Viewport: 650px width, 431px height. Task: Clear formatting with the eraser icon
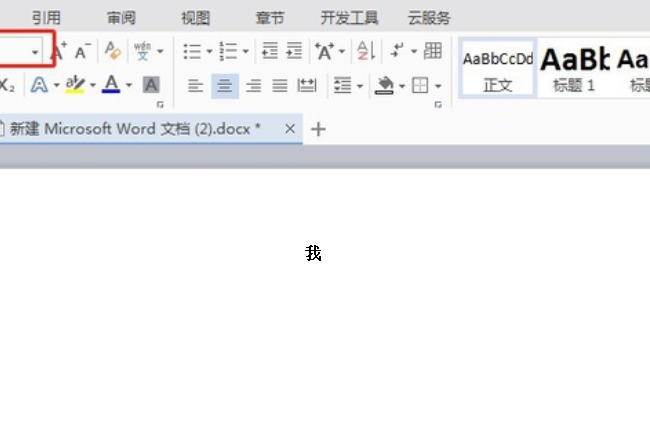click(112, 51)
